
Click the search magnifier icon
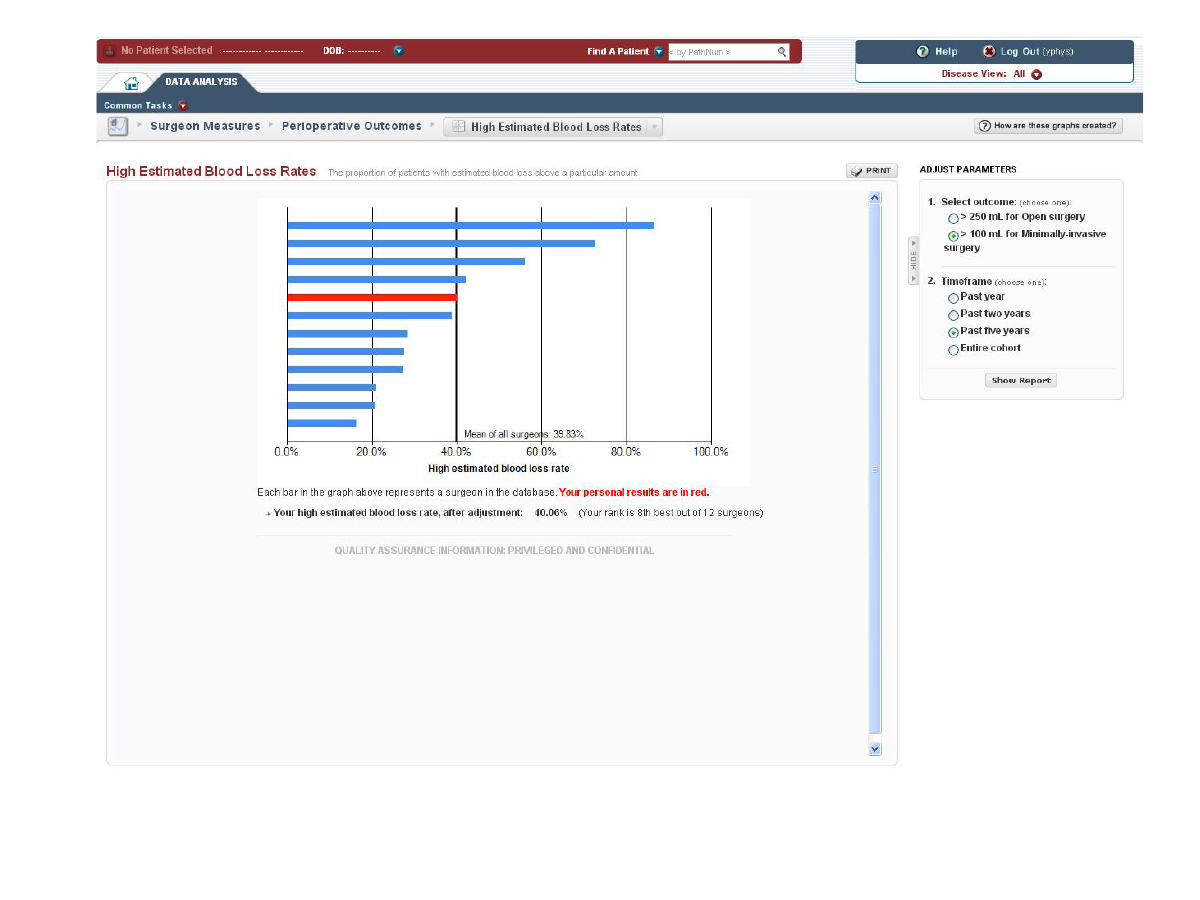click(x=782, y=52)
